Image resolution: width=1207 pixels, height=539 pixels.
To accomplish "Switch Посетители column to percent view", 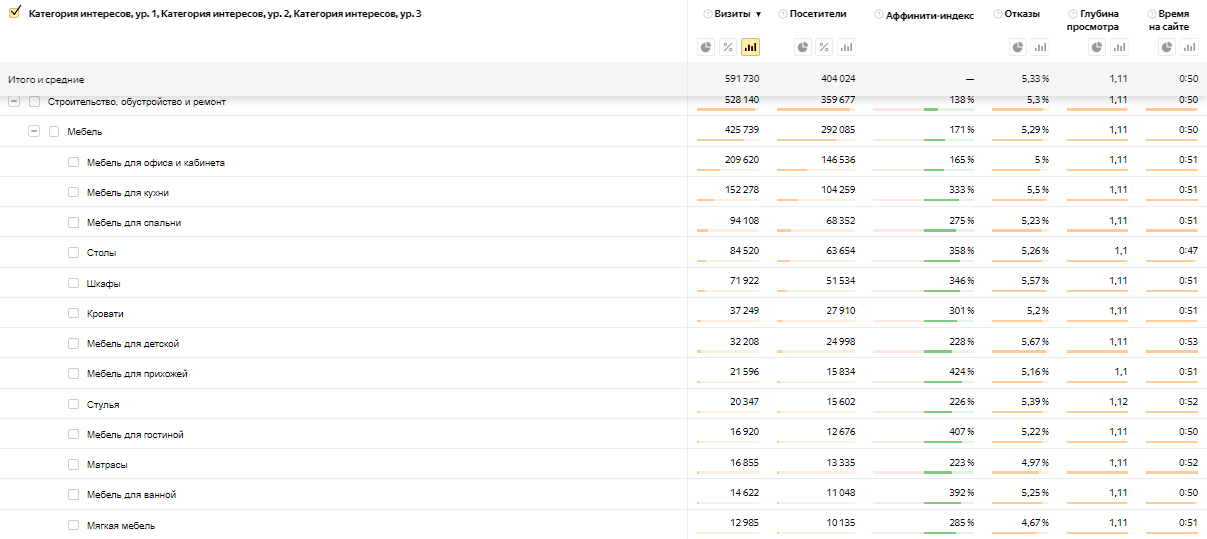I will (x=824, y=47).
